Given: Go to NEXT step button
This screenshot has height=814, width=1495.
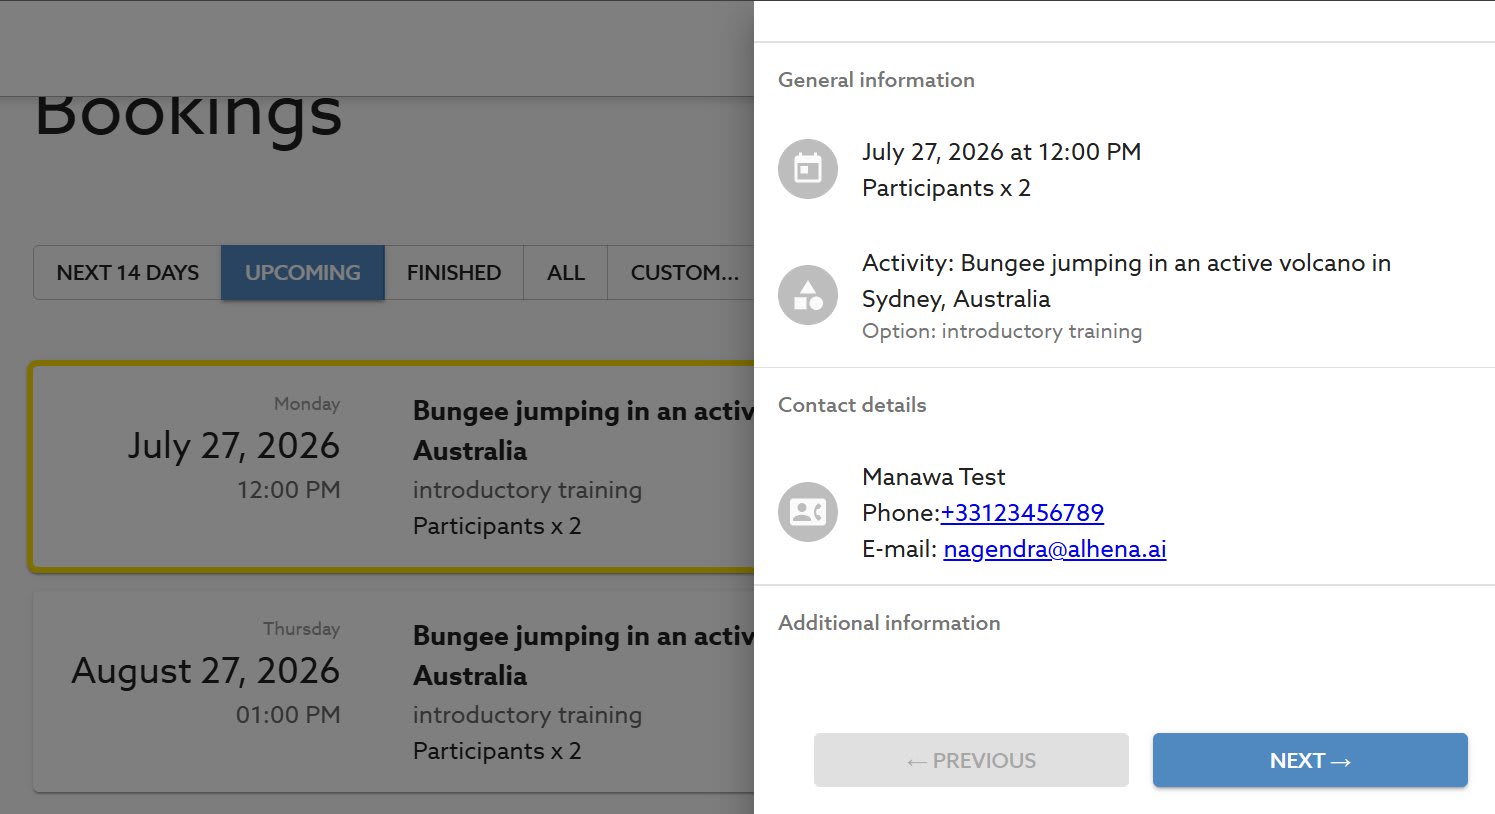Looking at the screenshot, I should coord(1310,760).
